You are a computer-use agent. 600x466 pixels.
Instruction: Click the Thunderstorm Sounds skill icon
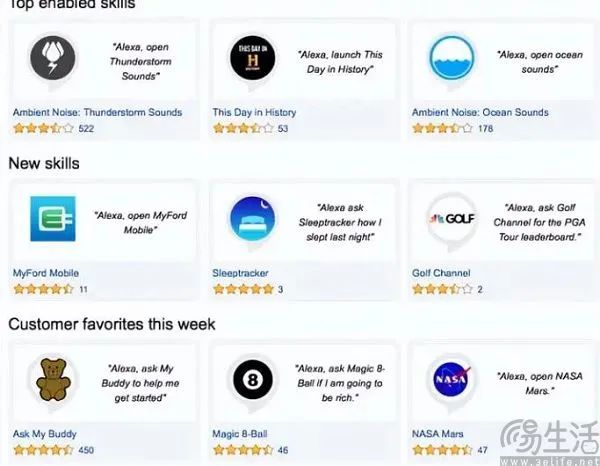pyautogui.click(x=53, y=58)
